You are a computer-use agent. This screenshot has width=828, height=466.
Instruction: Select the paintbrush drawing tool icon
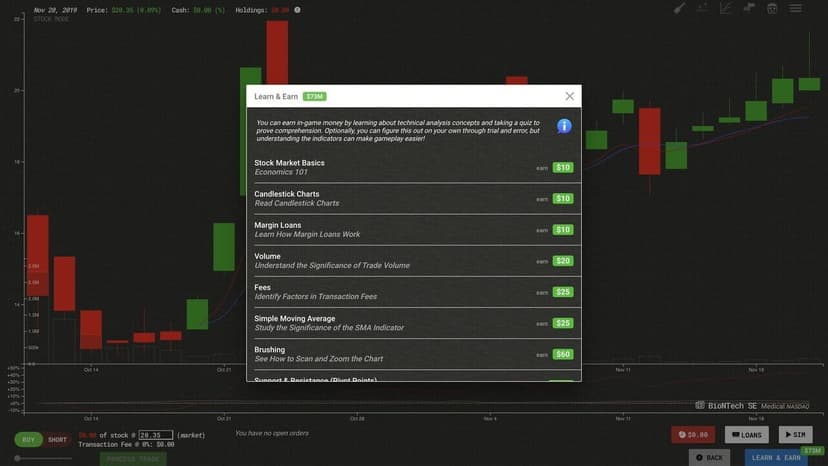pos(679,8)
